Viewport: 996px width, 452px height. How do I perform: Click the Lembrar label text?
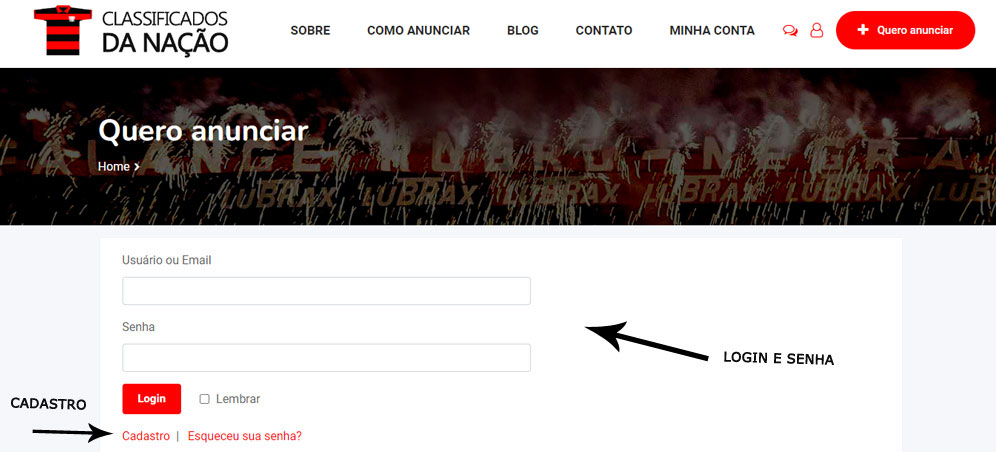pos(238,399)
